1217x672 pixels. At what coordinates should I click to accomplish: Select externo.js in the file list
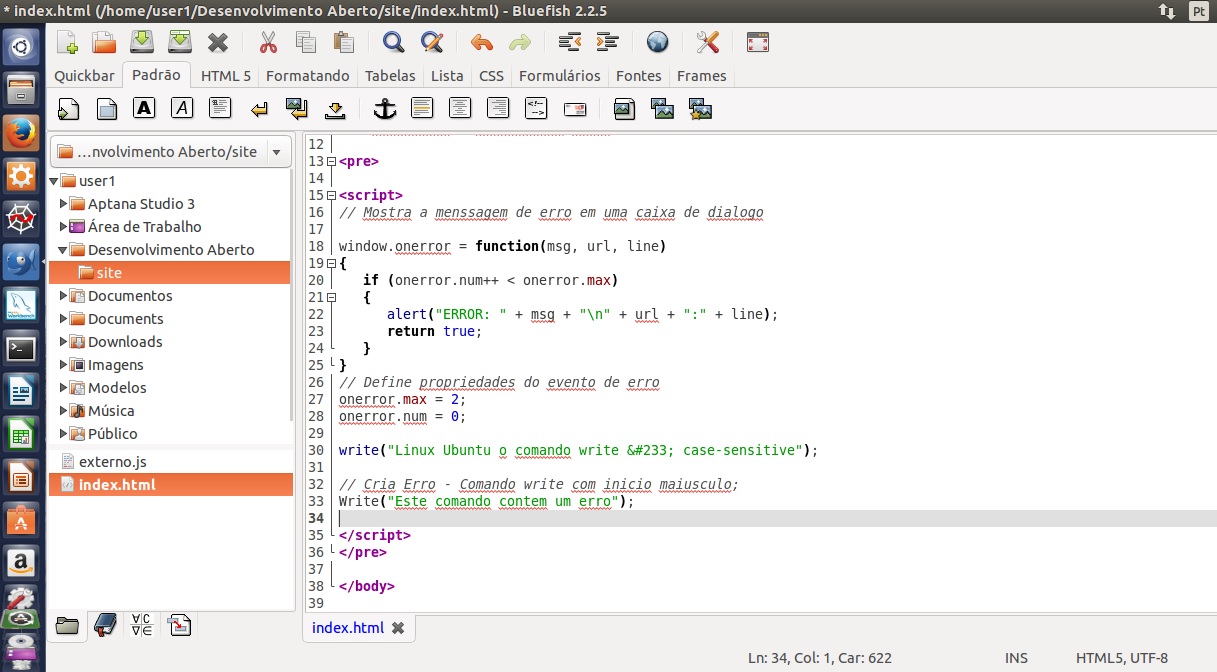coord(113,462)
